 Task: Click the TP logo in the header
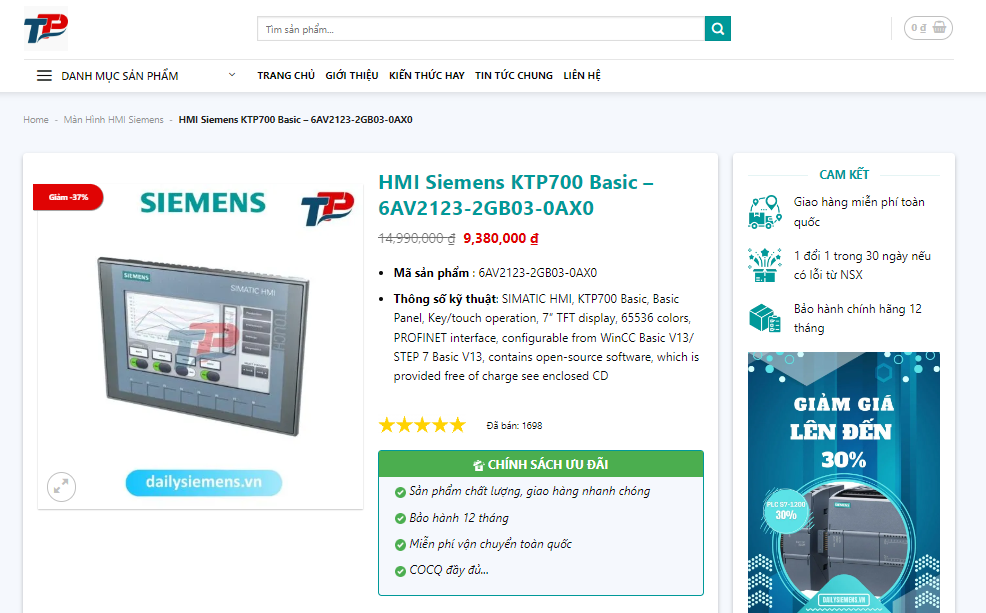click(x=46, y=29)
